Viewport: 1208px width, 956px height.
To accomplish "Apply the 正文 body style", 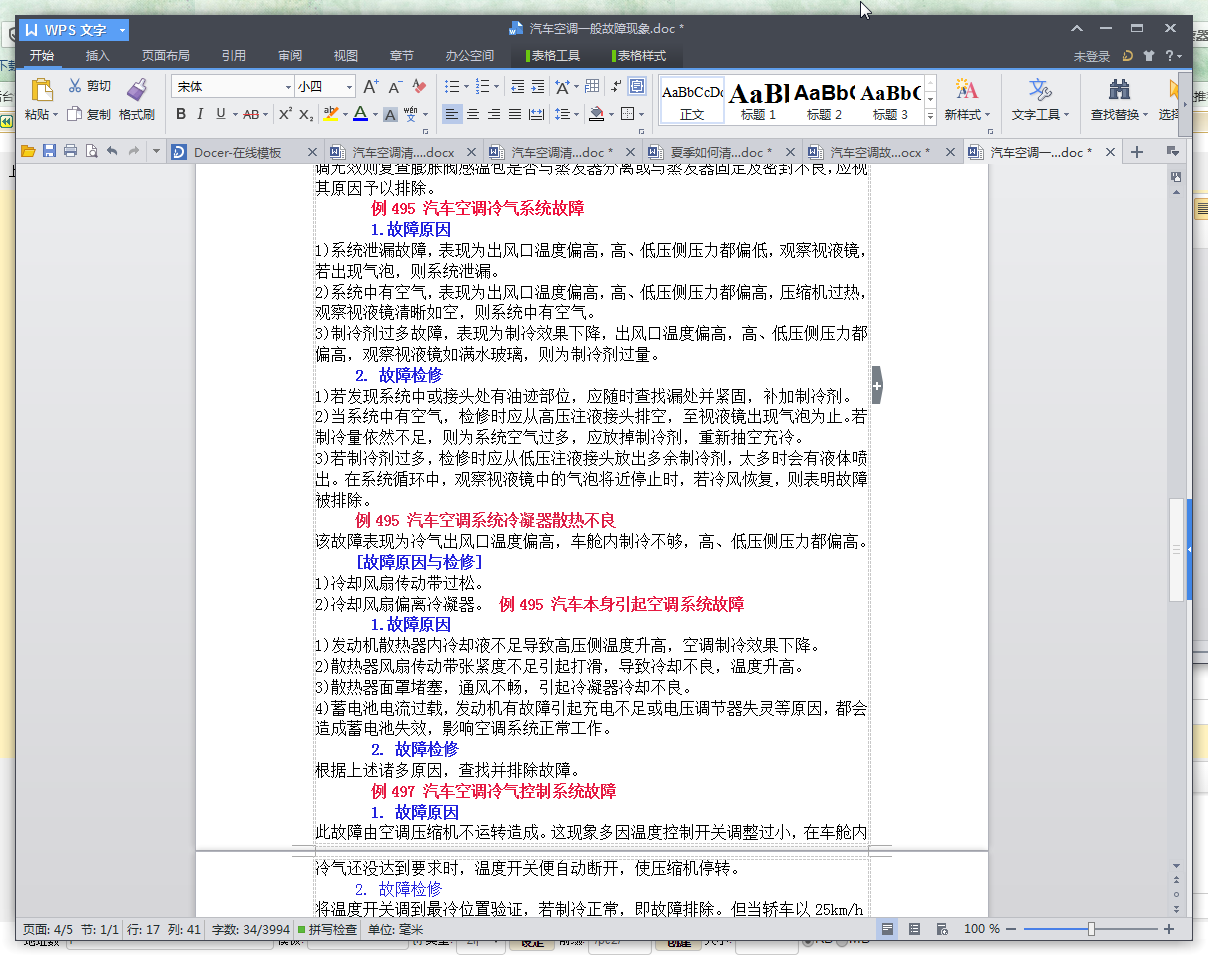I will coord(692,100).
